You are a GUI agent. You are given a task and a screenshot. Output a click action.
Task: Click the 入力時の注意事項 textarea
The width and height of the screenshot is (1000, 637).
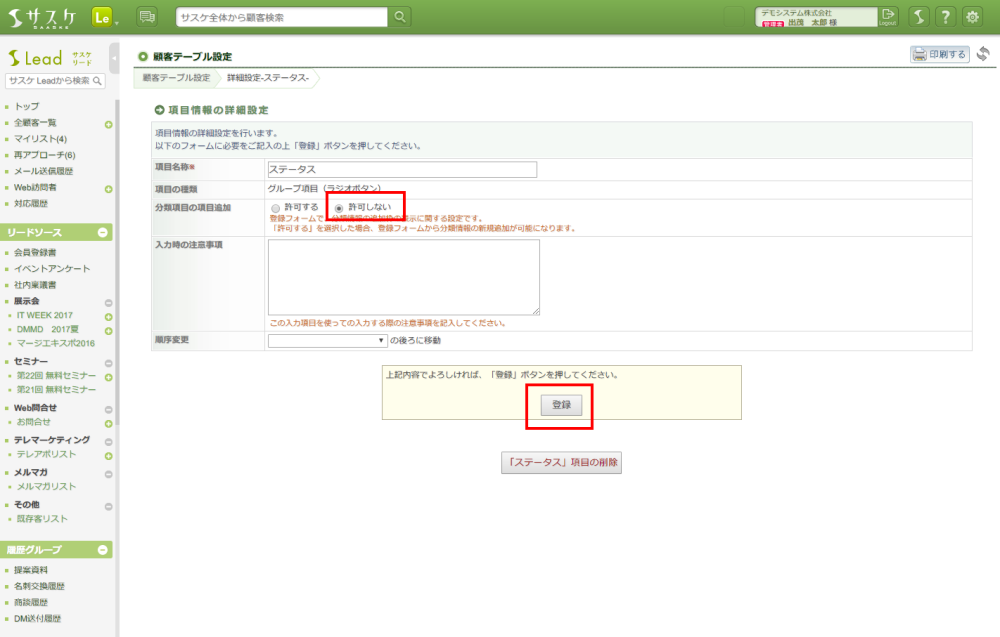pyautogui.click(x=404, y=277)
